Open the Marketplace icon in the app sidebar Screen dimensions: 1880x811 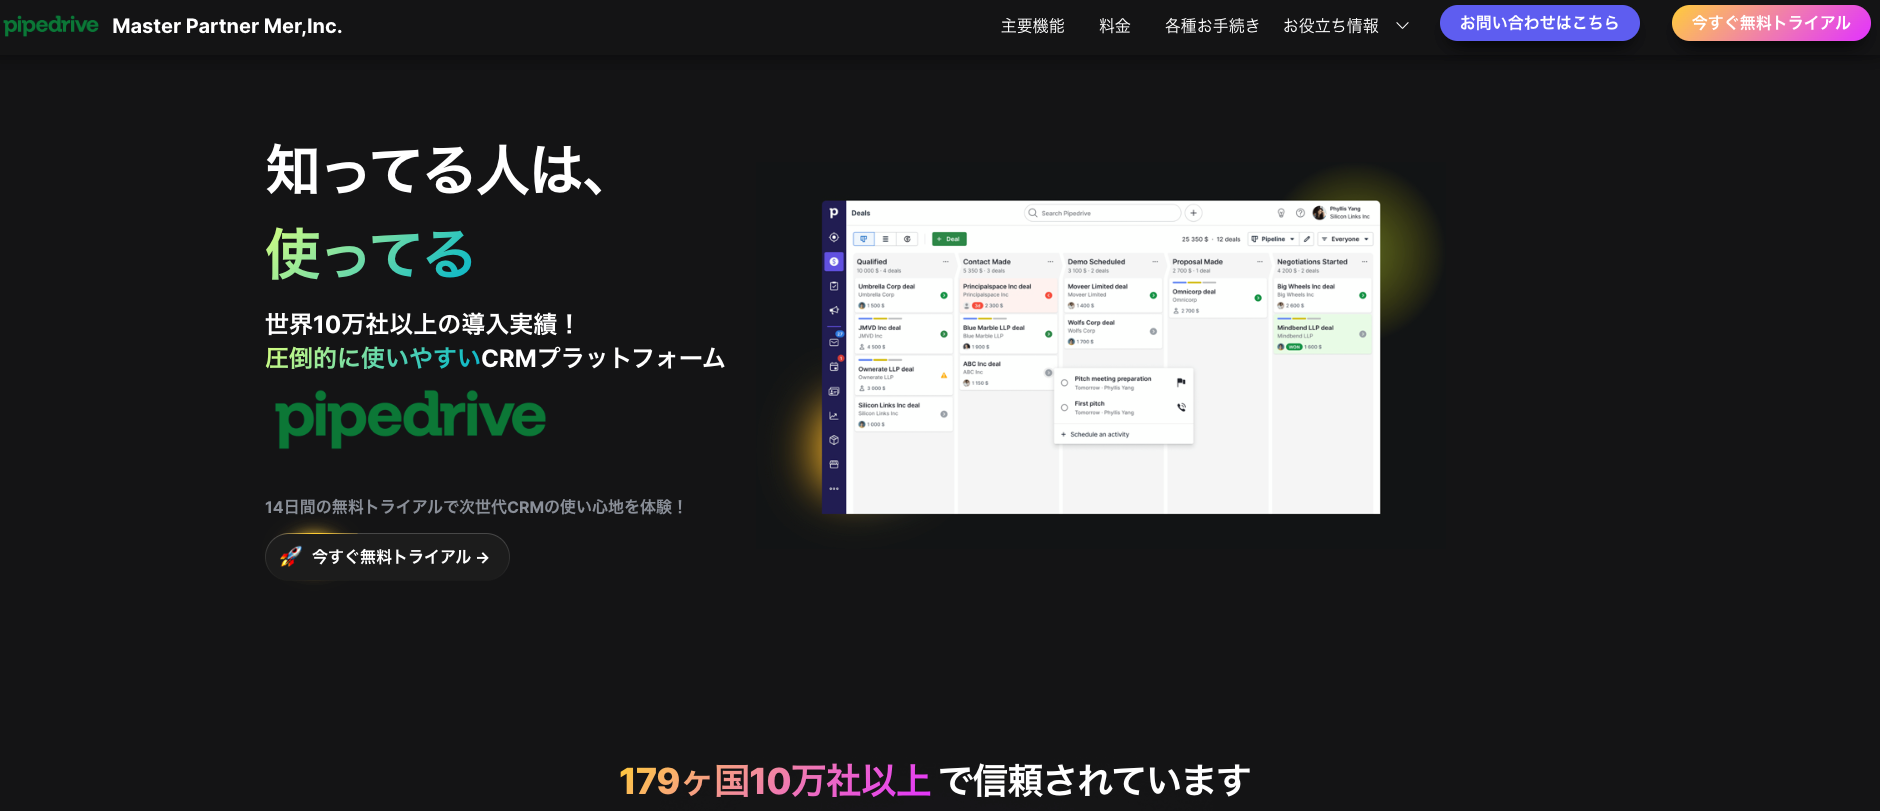tap(834, 465)
